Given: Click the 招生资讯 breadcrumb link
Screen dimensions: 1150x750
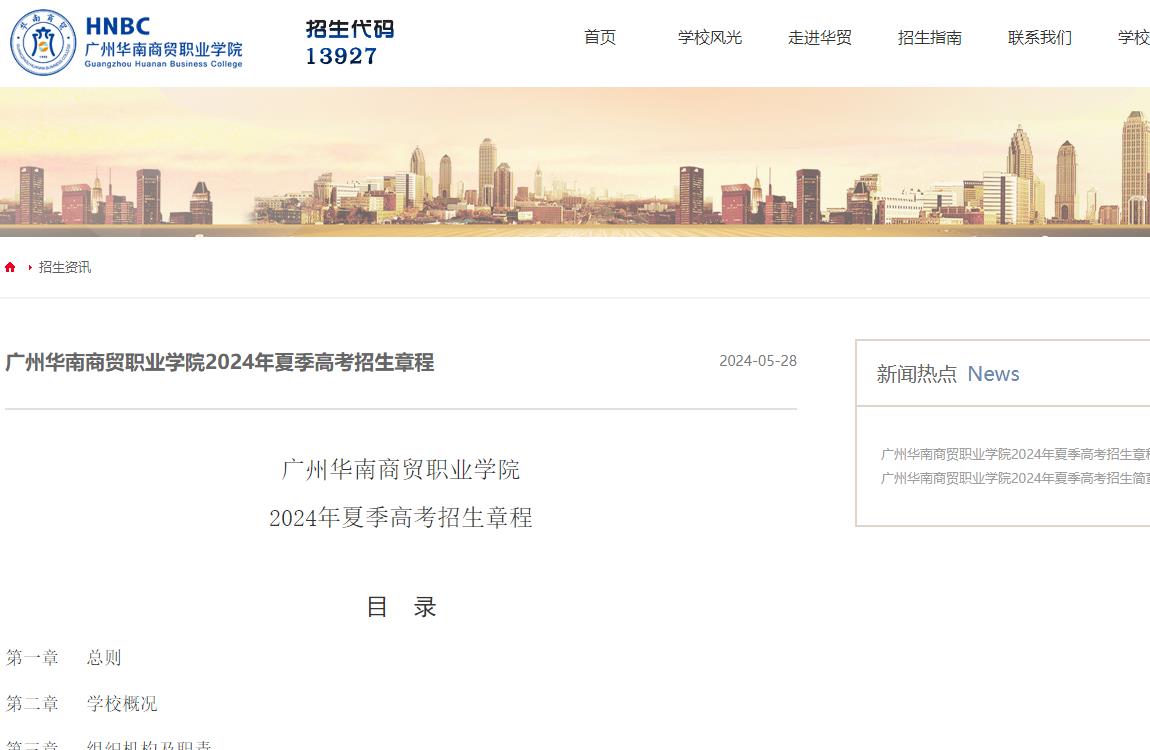Looking at the screenshot, I should [65, 267].
